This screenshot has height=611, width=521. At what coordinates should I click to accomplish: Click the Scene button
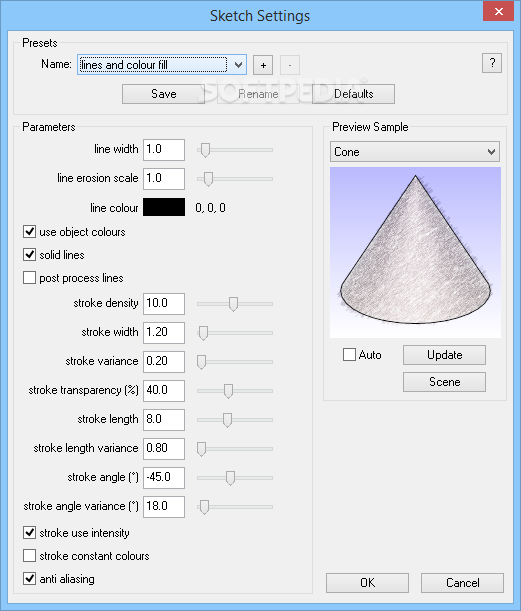pos(444,382)
